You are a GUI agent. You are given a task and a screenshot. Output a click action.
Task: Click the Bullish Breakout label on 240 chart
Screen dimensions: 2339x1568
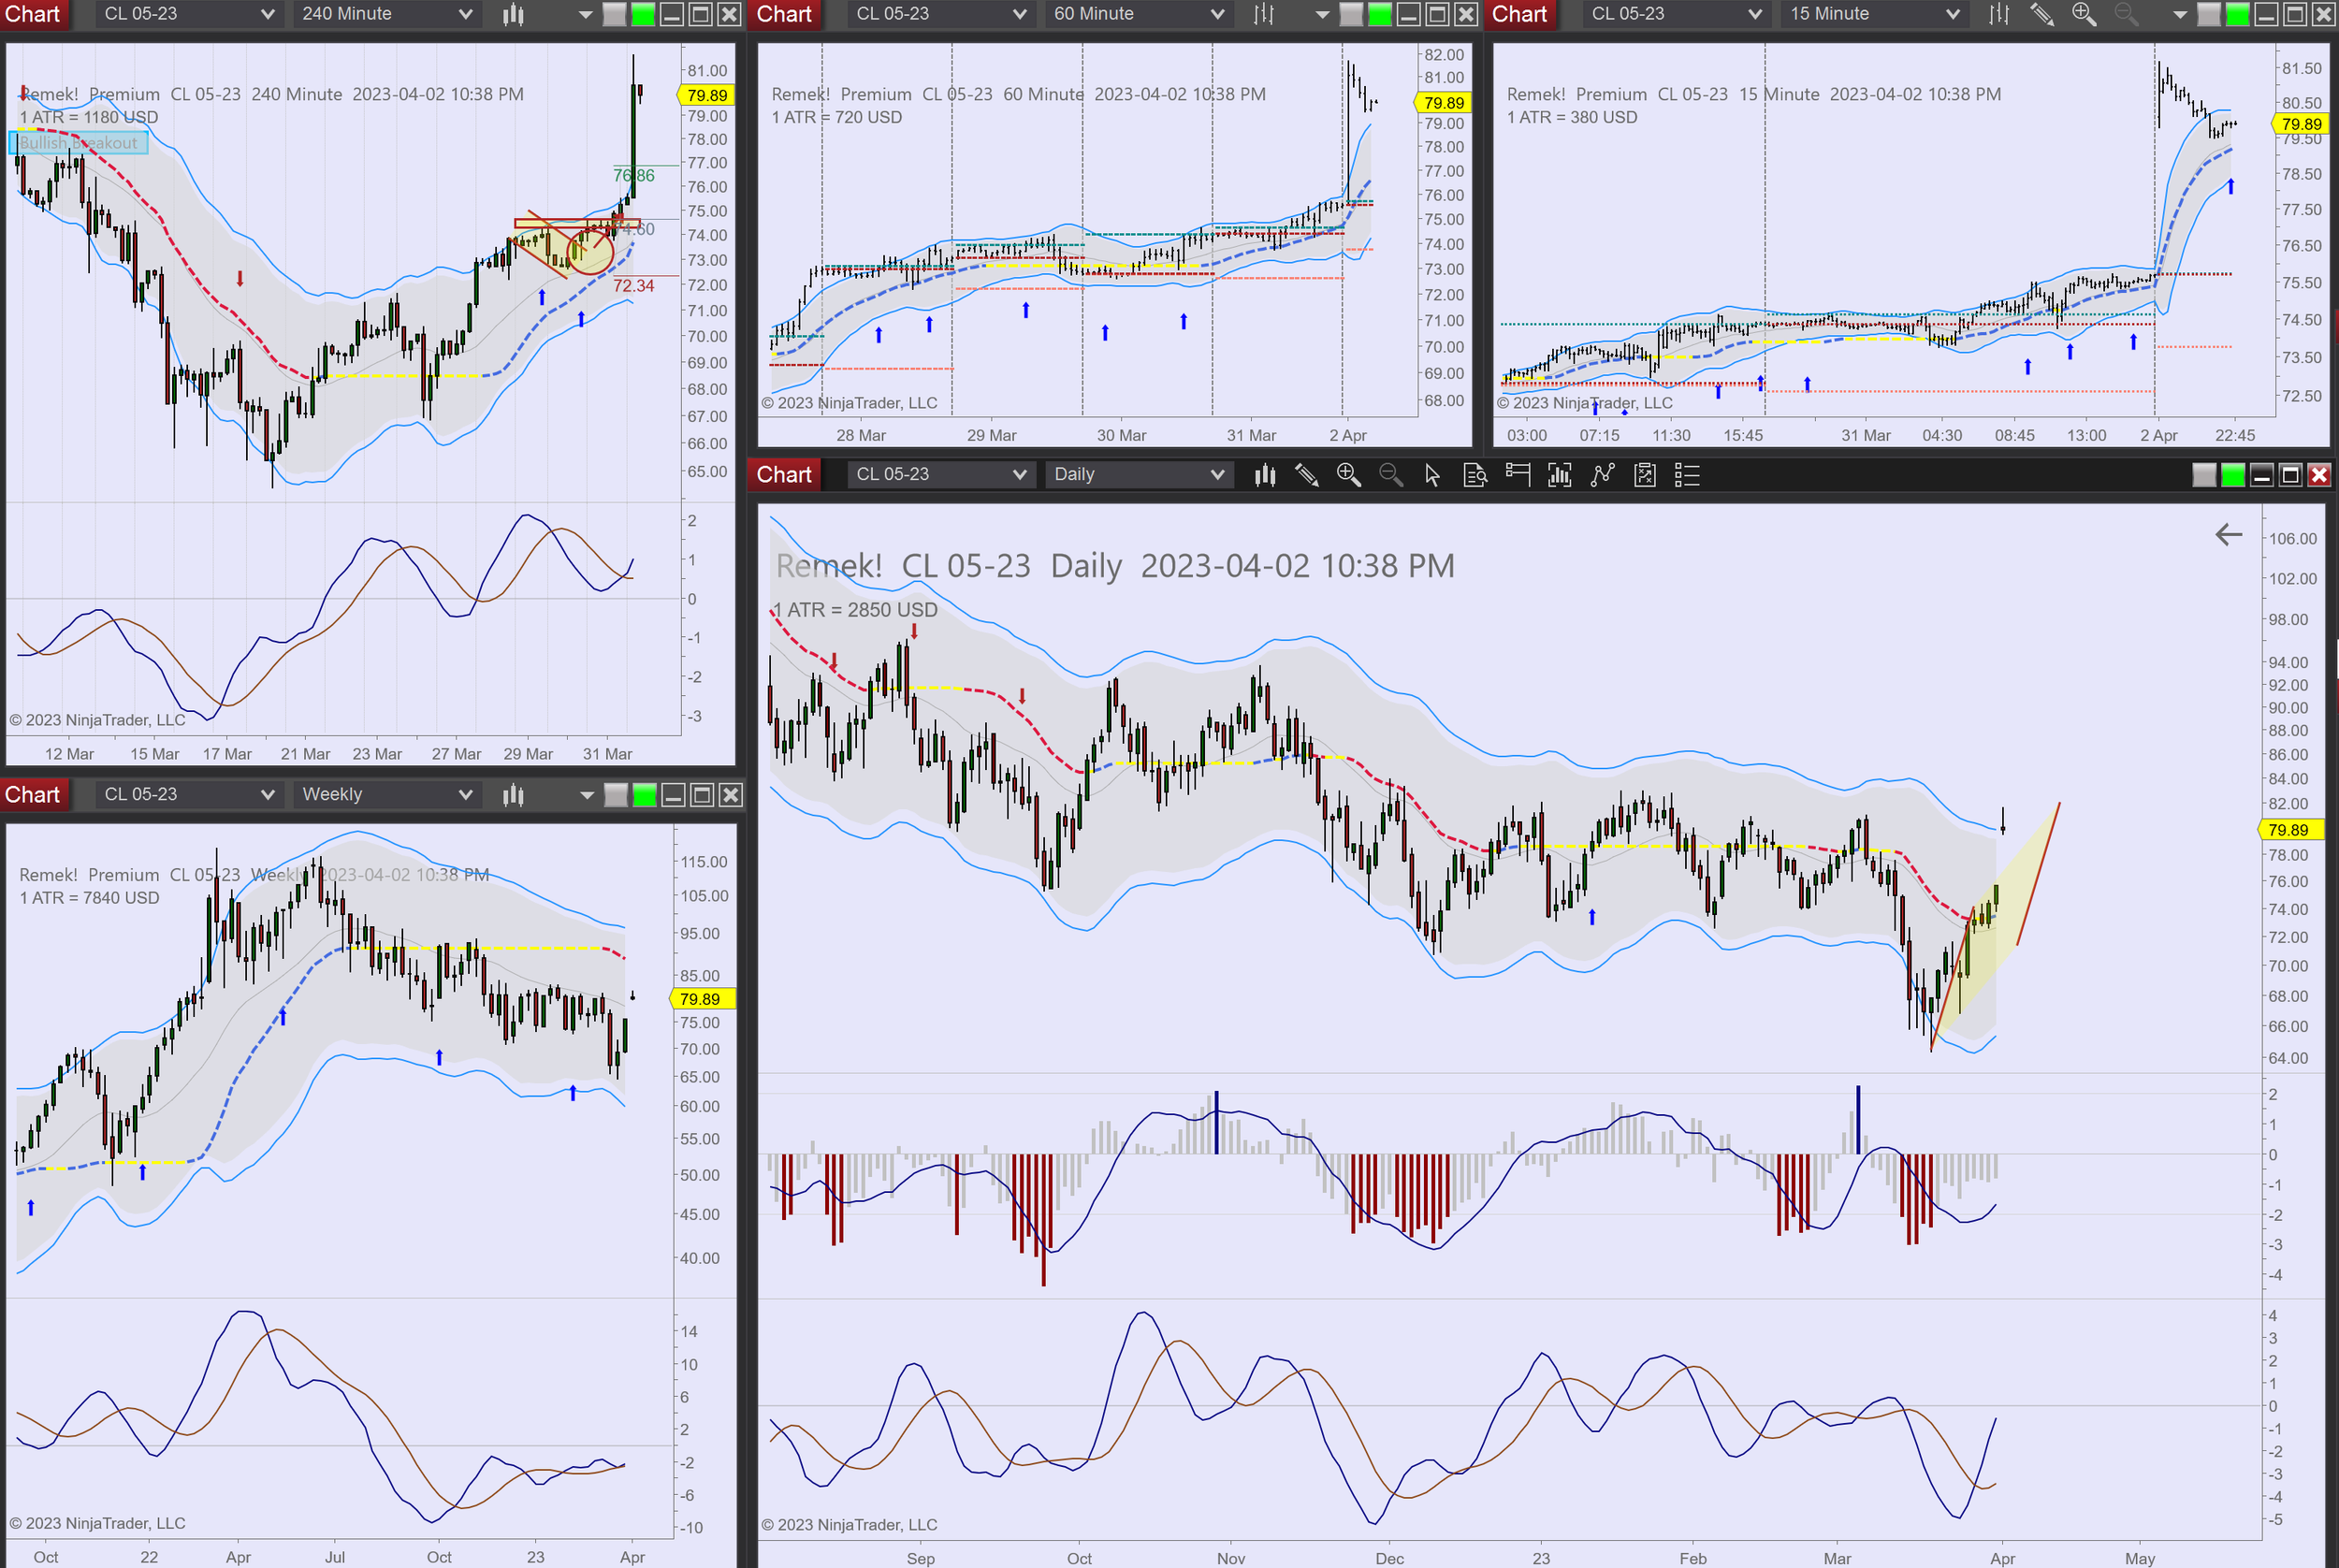[79, 143]
